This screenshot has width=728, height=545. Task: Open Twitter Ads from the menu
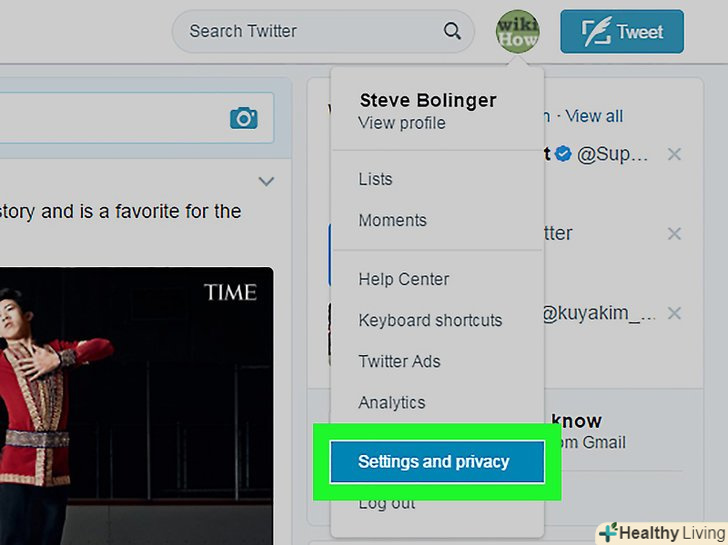coord(399,361)
